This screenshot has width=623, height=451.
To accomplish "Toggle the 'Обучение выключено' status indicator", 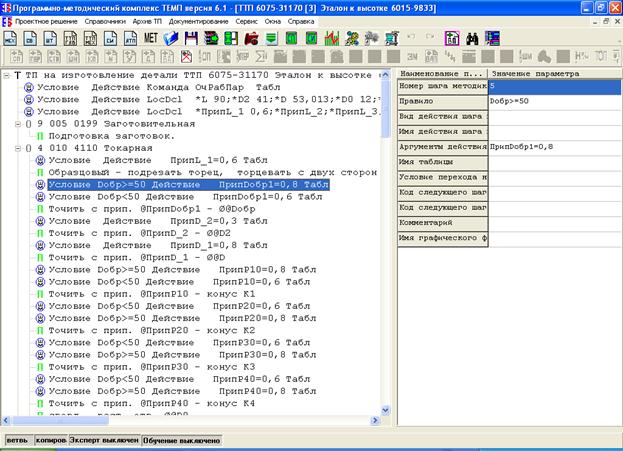I will tap(180, 440).
